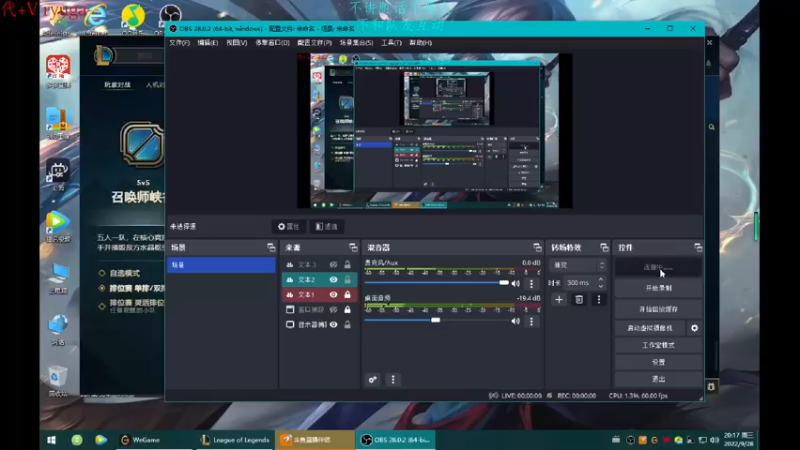The image size is (800, 450).
Task: Open the 工具(T) menu
Action: [391, 43]
